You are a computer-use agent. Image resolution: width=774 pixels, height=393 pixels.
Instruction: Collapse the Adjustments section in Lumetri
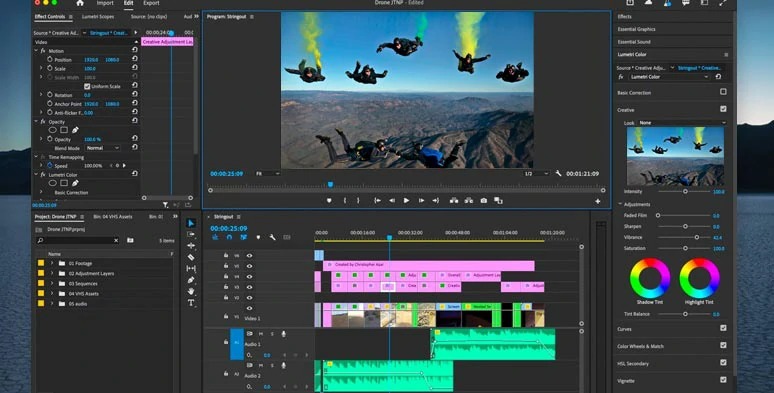[x=620, y=204]
